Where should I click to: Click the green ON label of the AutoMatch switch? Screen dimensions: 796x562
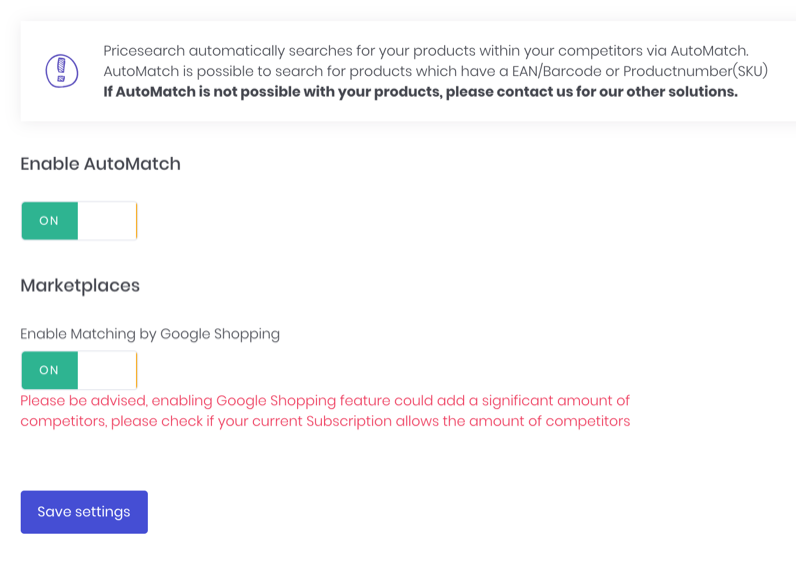49,221
